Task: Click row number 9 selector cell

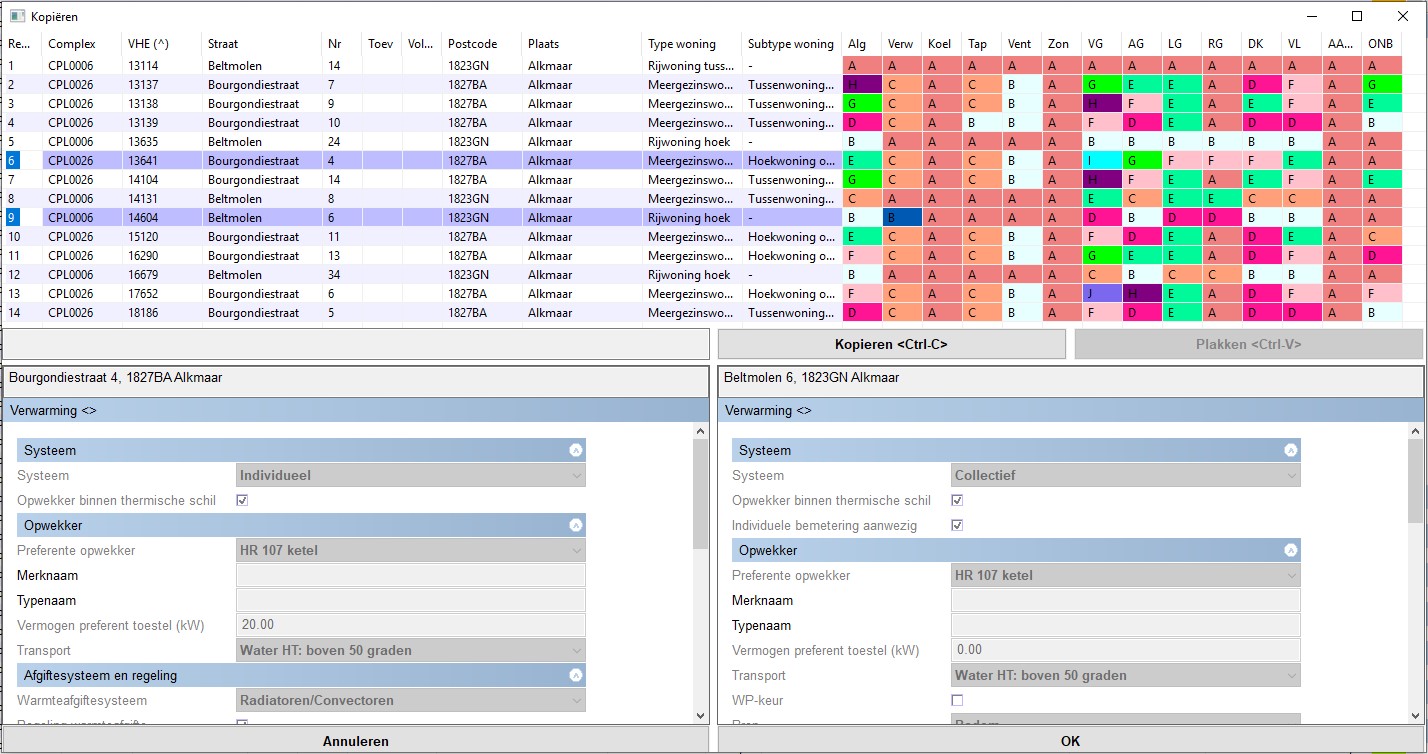Action: pos(22,217)
